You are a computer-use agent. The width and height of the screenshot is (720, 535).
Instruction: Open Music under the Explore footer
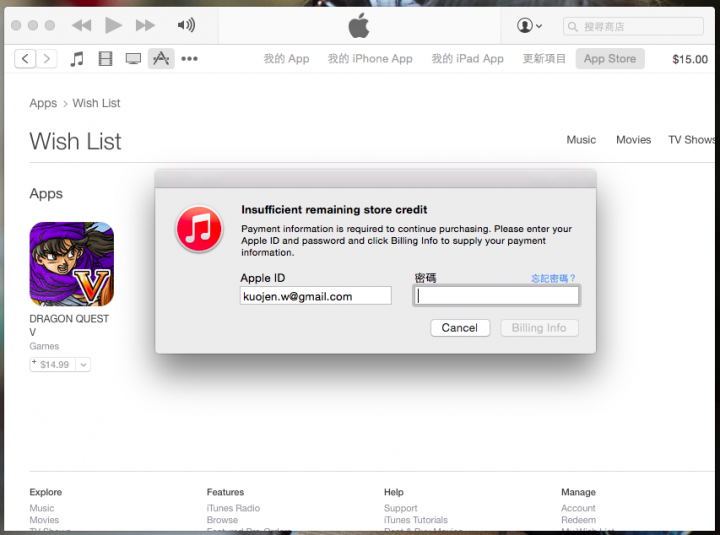tap(42, 508)
